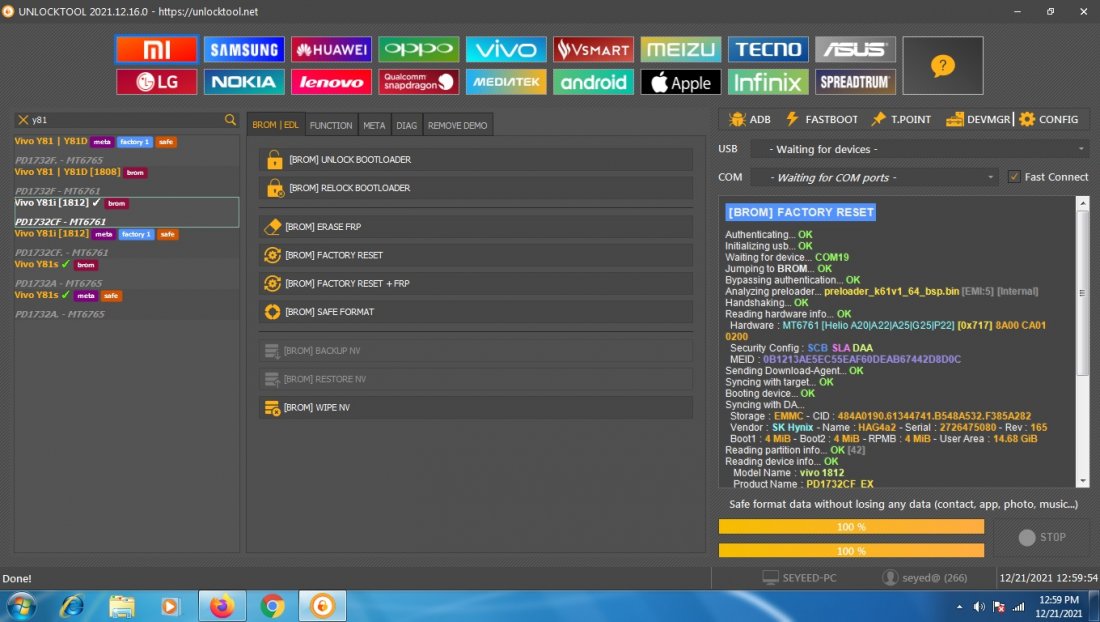Click the [BROM] FACTORY RESET log header
1100x622 pixels.
800,212
